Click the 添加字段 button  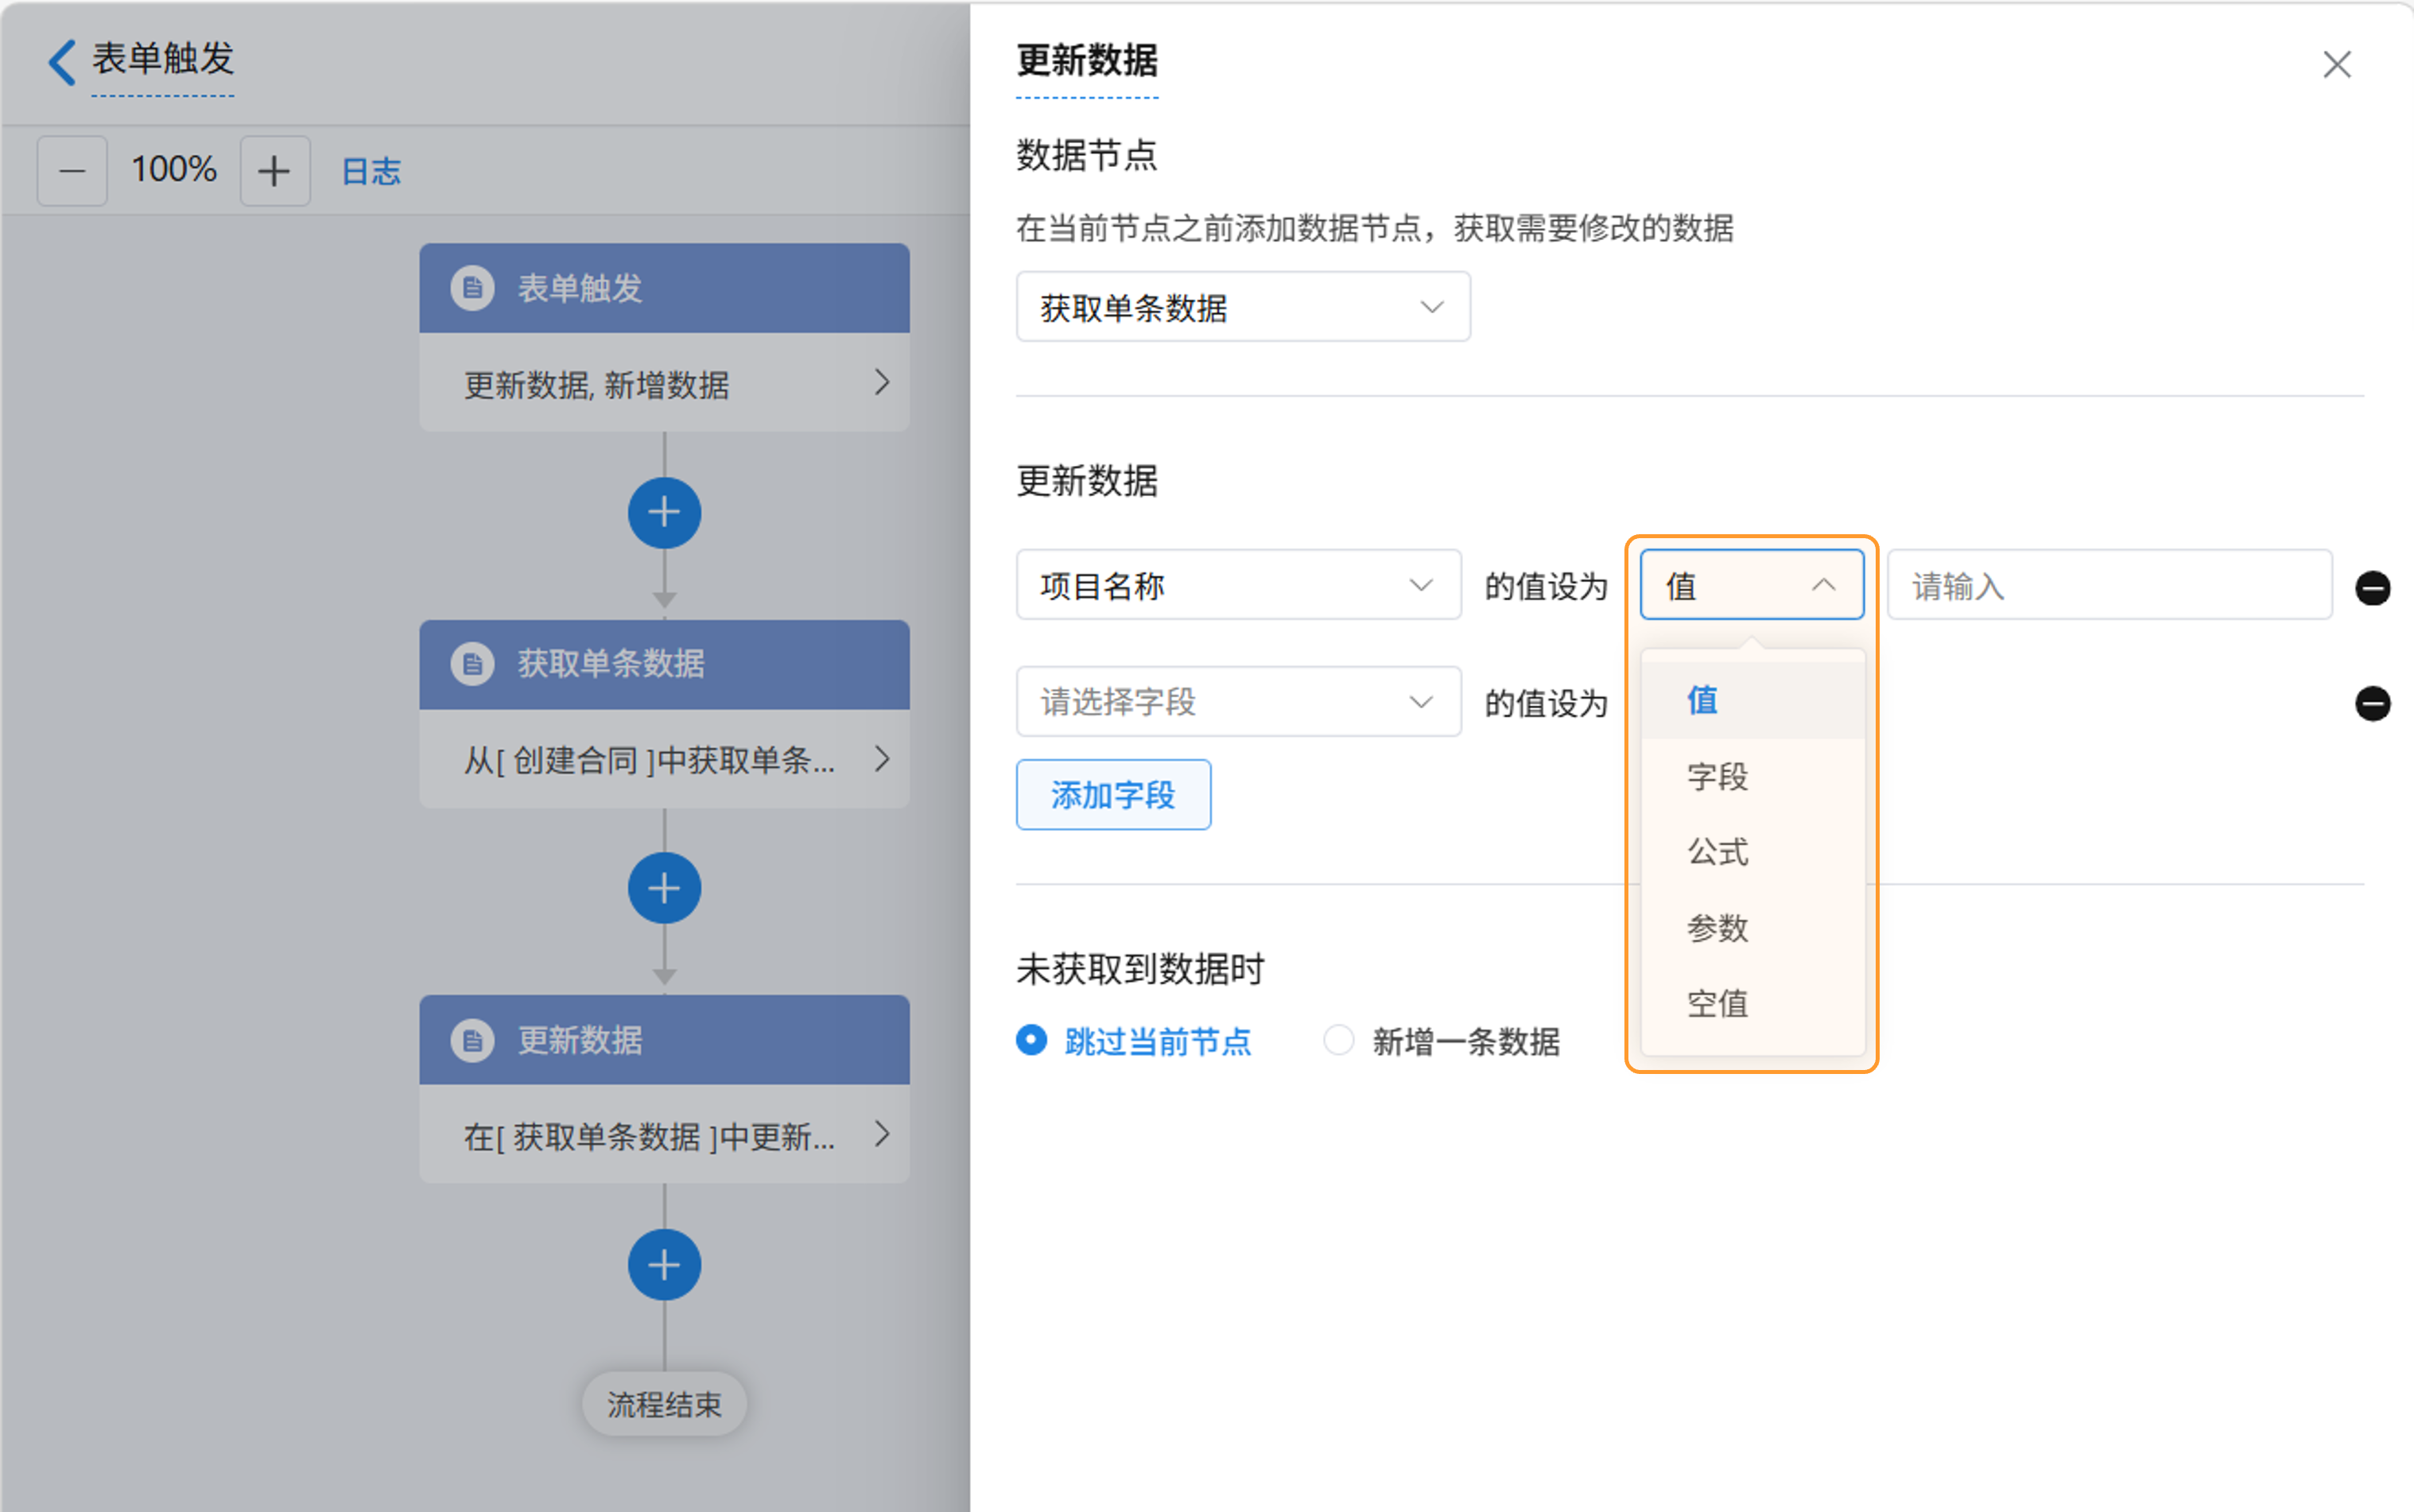[1113, 795]
